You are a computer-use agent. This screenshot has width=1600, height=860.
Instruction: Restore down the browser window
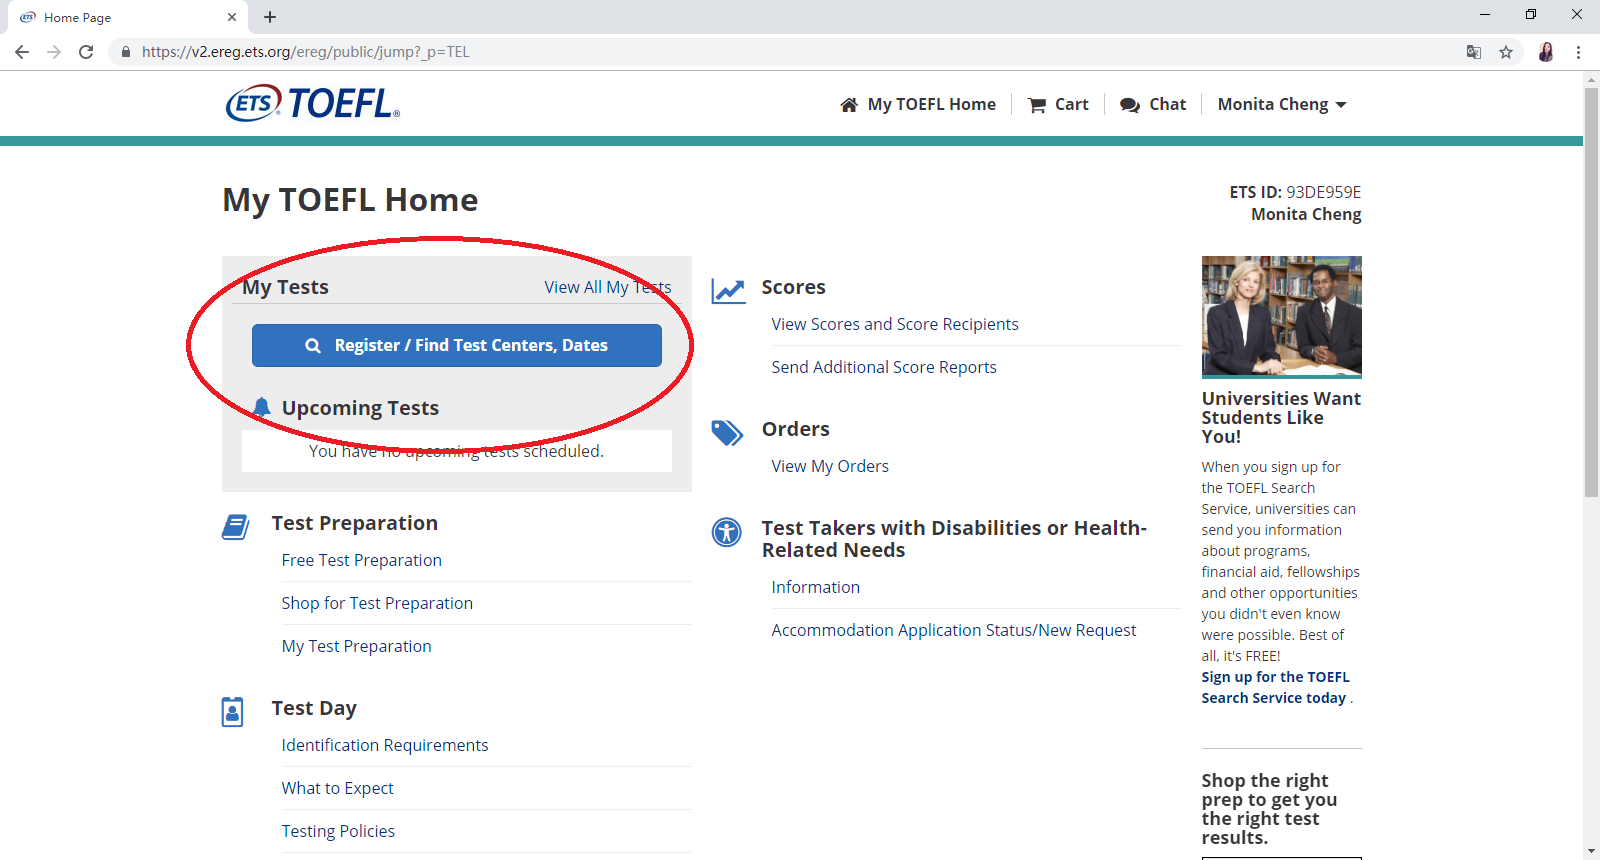click(x=1531, y=14)
